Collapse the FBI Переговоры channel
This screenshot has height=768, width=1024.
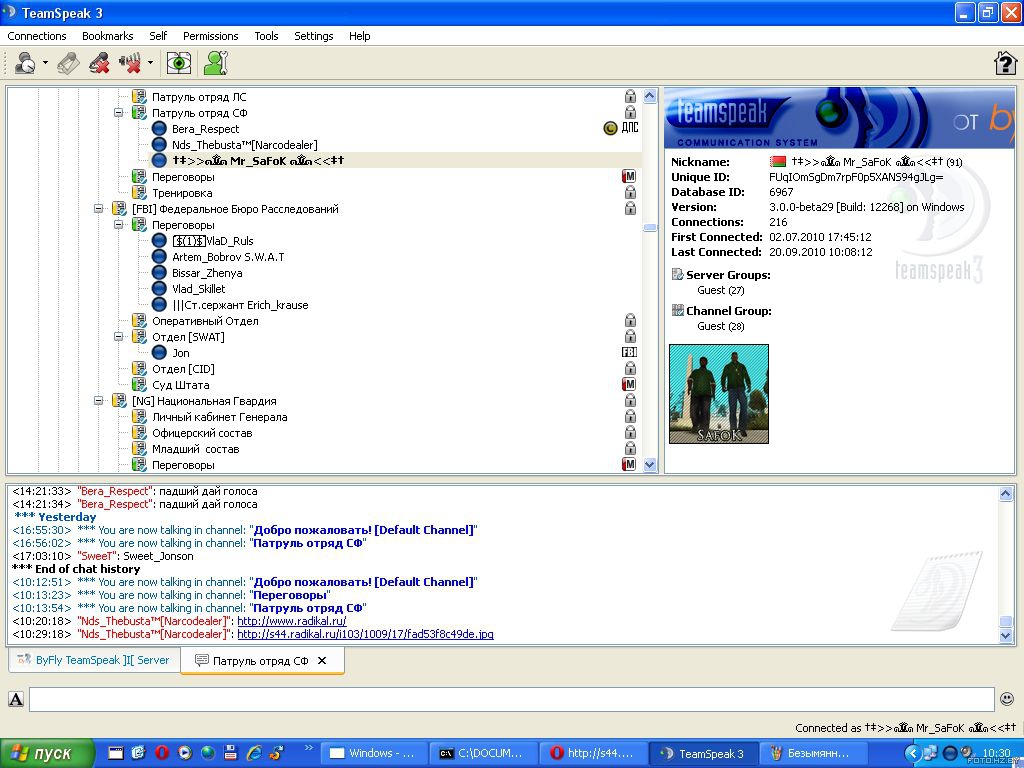click(x=118, y=225)
